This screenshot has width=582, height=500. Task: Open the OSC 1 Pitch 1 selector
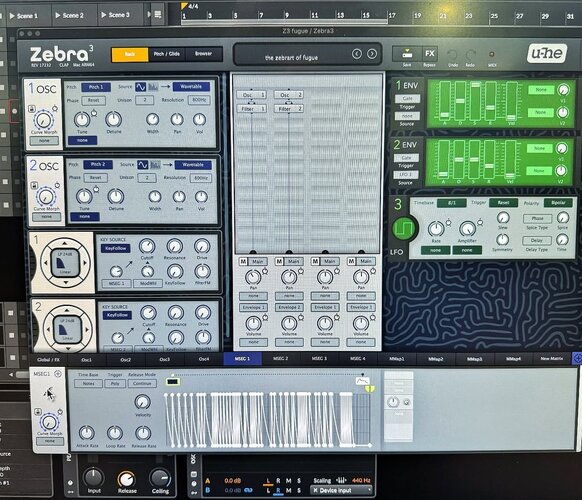(x=96, y=87)
